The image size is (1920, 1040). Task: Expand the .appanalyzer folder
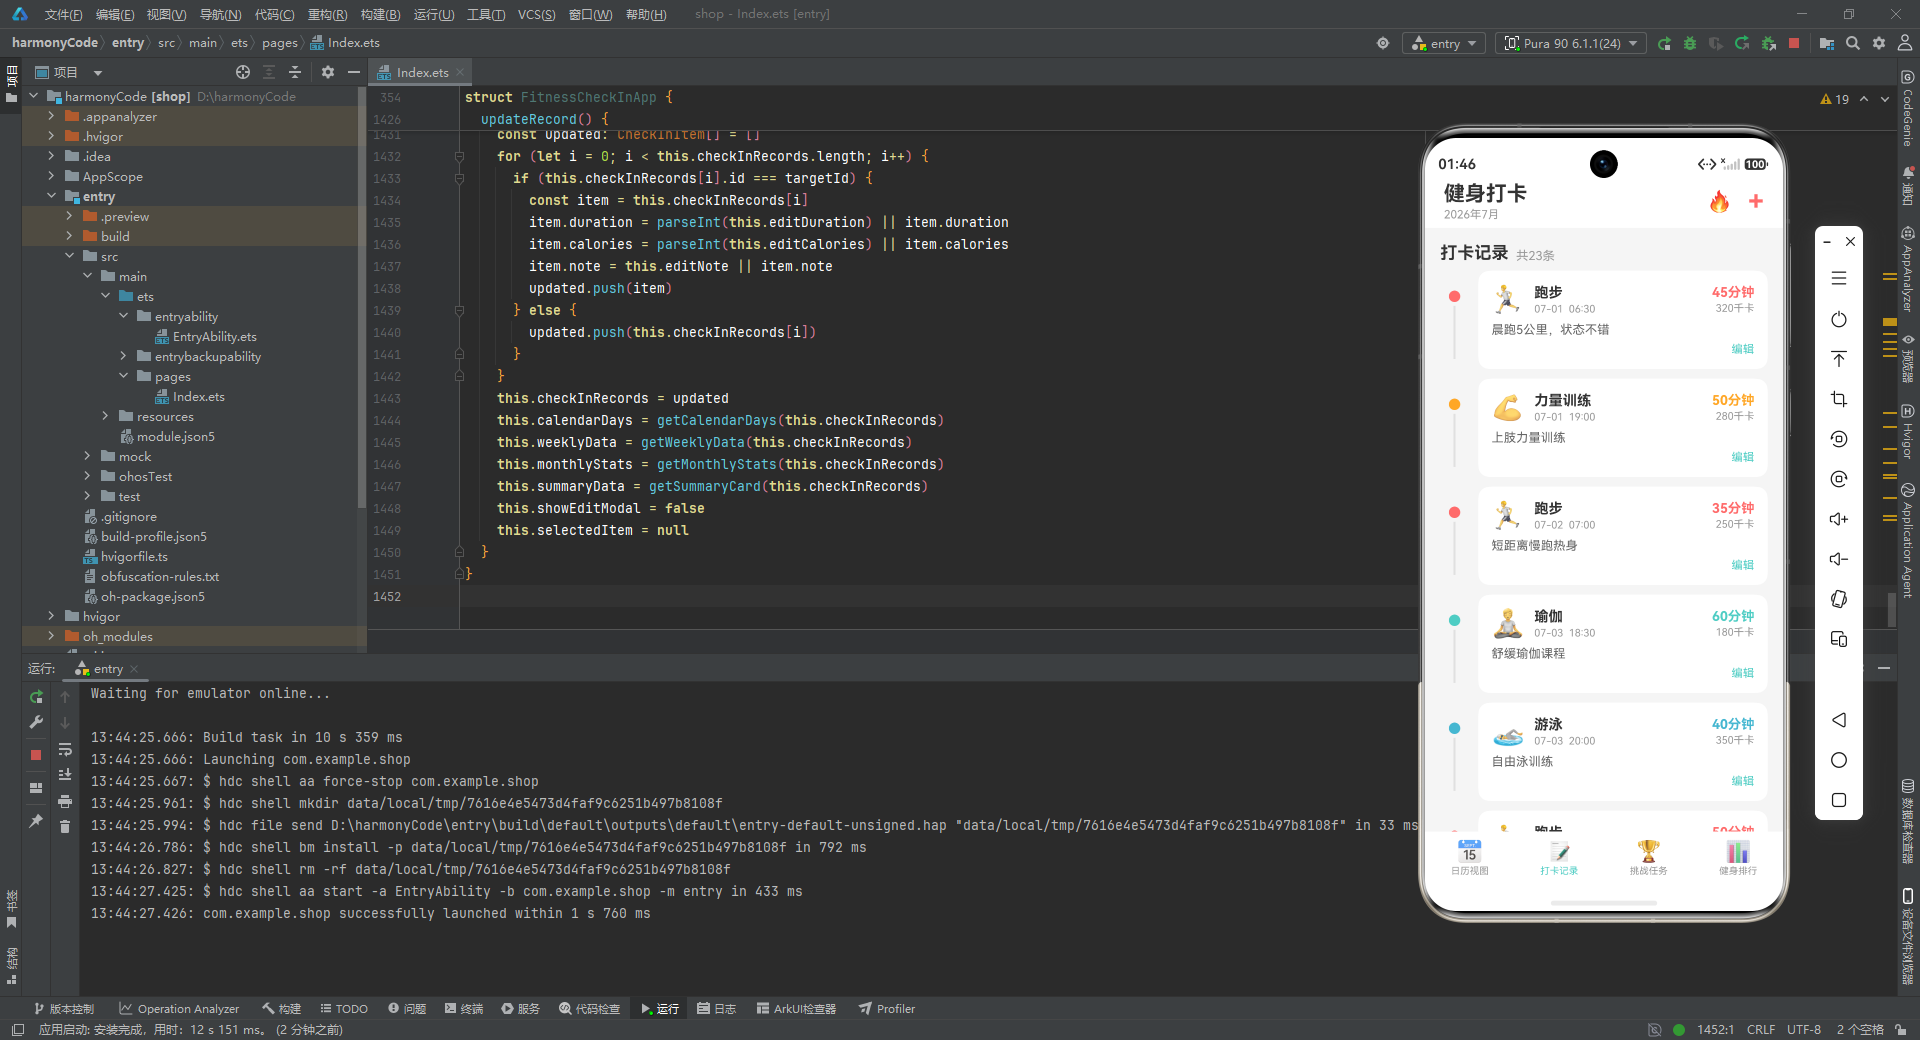(x=51, y=116)
